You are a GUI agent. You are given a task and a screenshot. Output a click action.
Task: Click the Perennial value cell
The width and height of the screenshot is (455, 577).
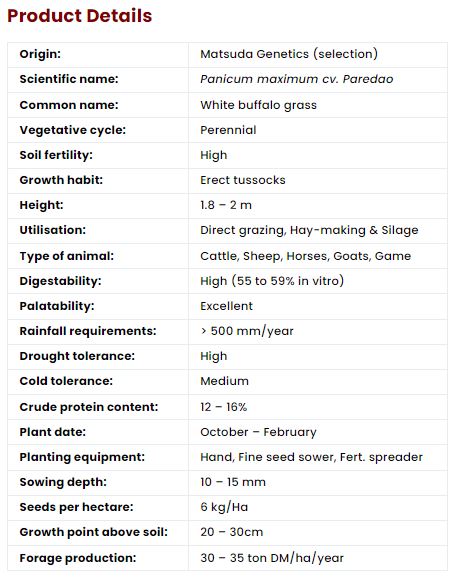click(x=318, y=130)
